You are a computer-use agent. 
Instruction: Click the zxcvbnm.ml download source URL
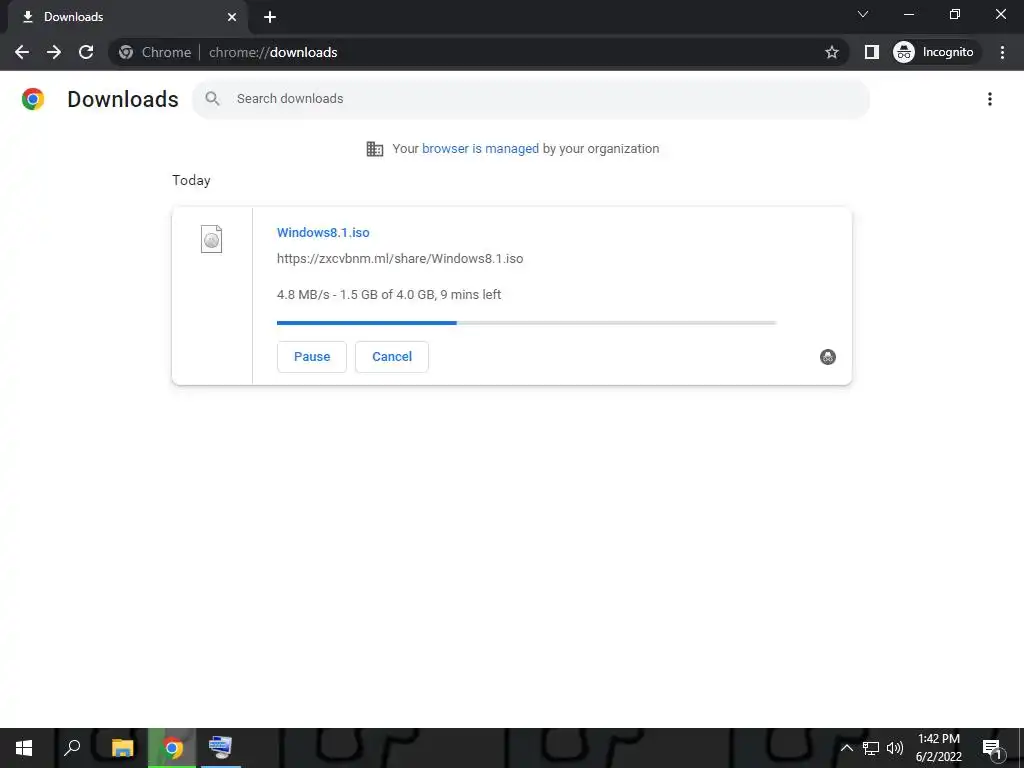(x=400, y=259)
